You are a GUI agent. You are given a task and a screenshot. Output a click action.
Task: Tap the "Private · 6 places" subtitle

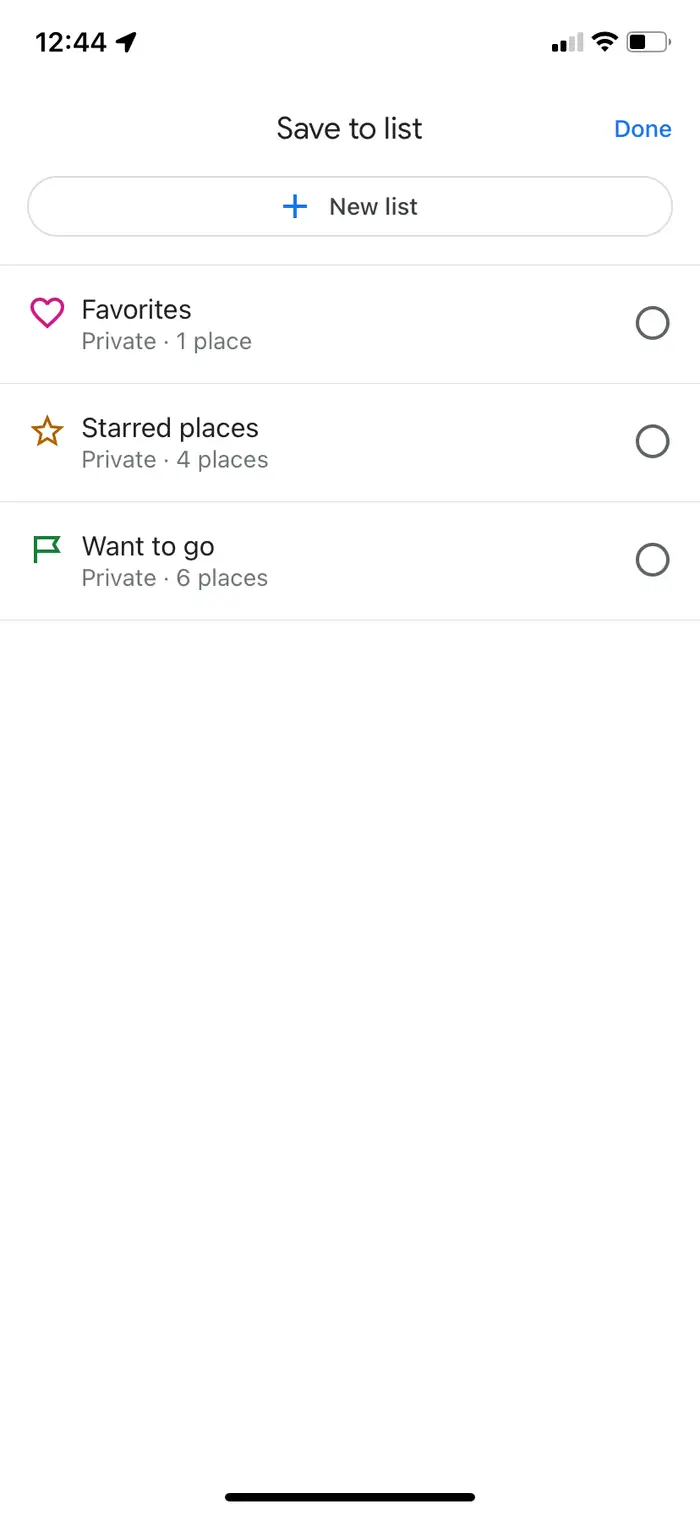click(175, 578)
